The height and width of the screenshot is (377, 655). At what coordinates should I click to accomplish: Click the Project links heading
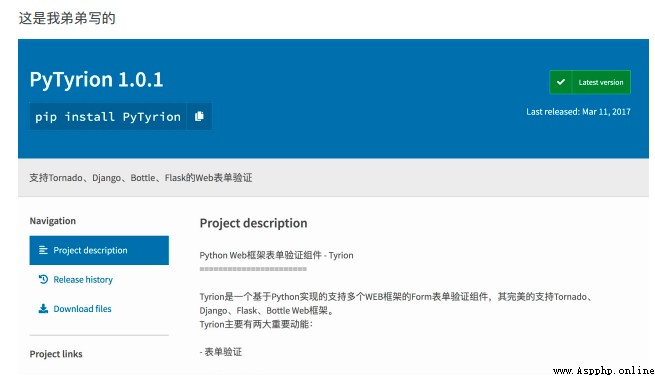pyautogui.click(x=56, y=354)
